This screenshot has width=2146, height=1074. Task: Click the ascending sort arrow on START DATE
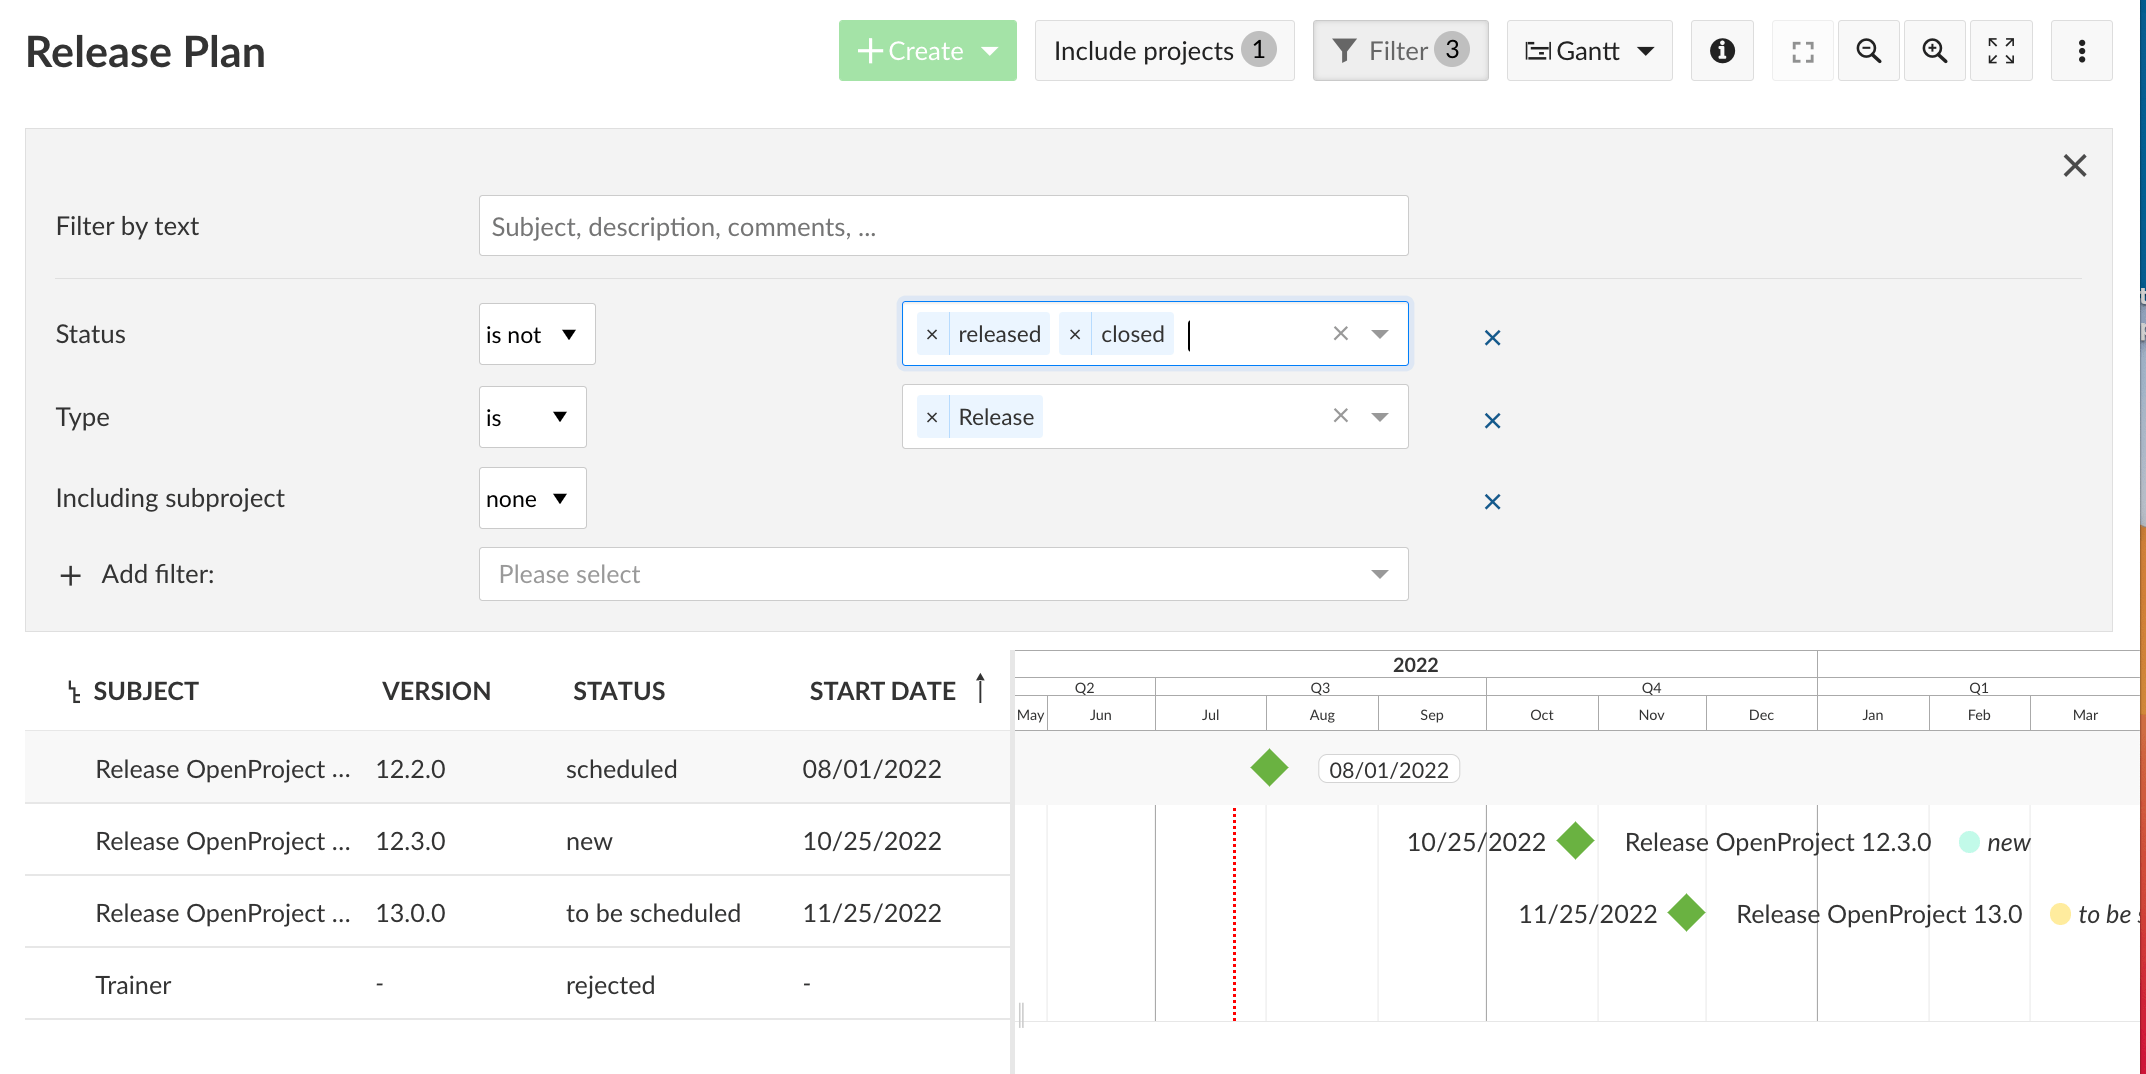(980, 688)
